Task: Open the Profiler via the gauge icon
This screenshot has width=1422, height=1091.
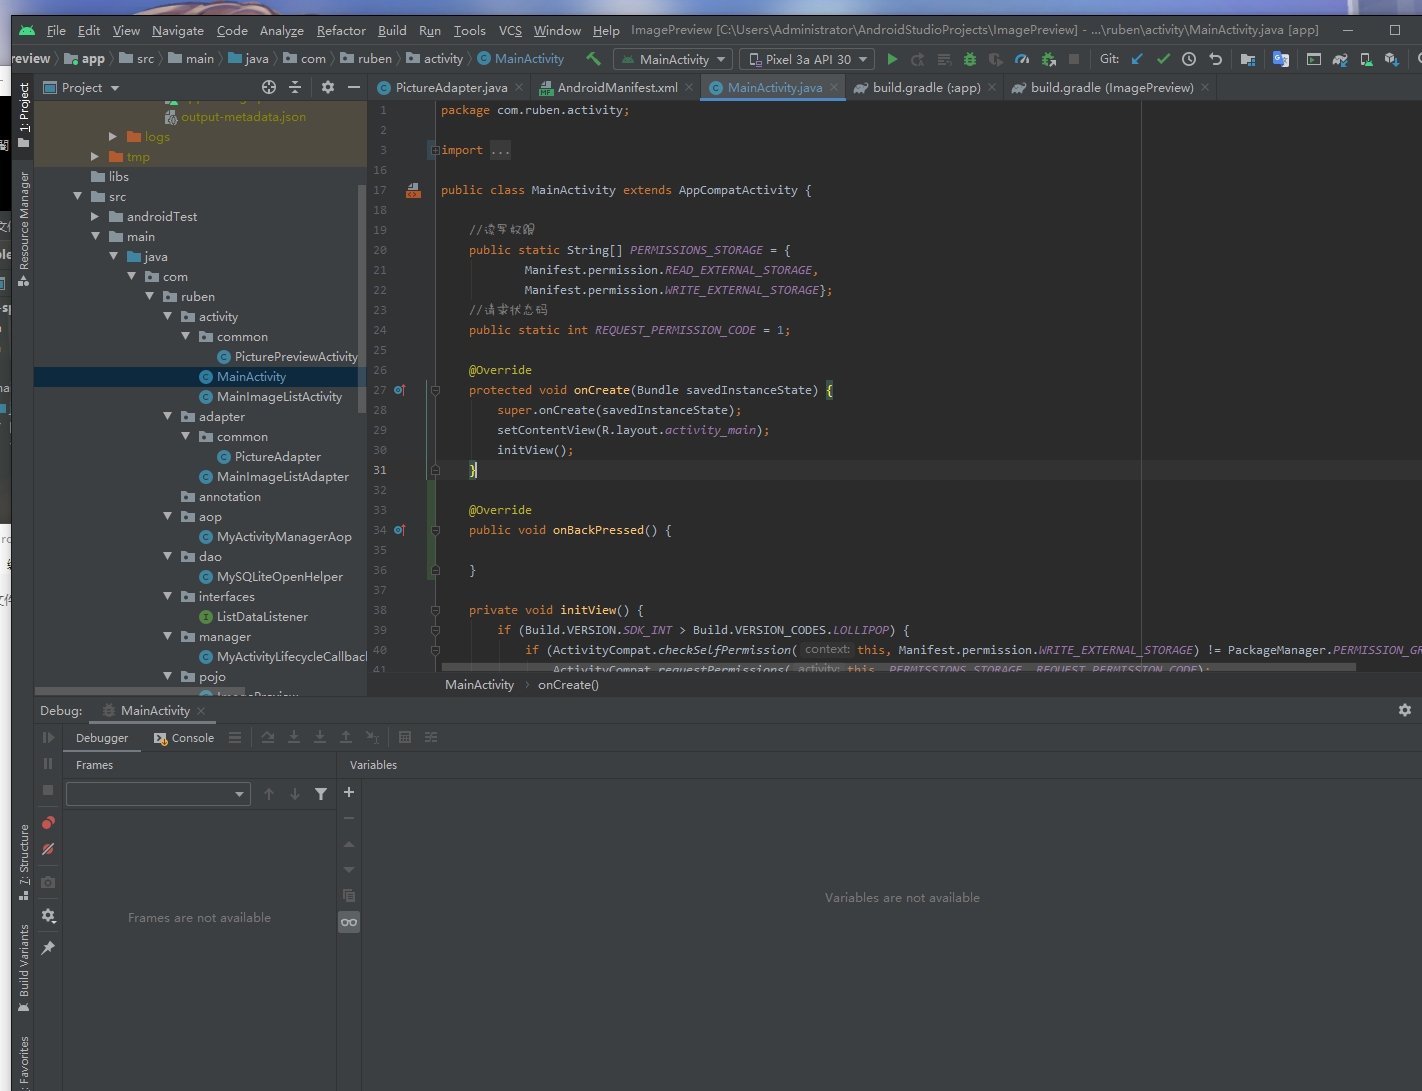Action: point(1022,59)
